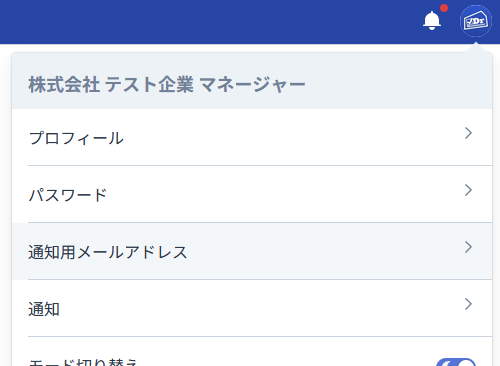Select the パスワード menu entry
500x366 pixels.
coord(68,195)
